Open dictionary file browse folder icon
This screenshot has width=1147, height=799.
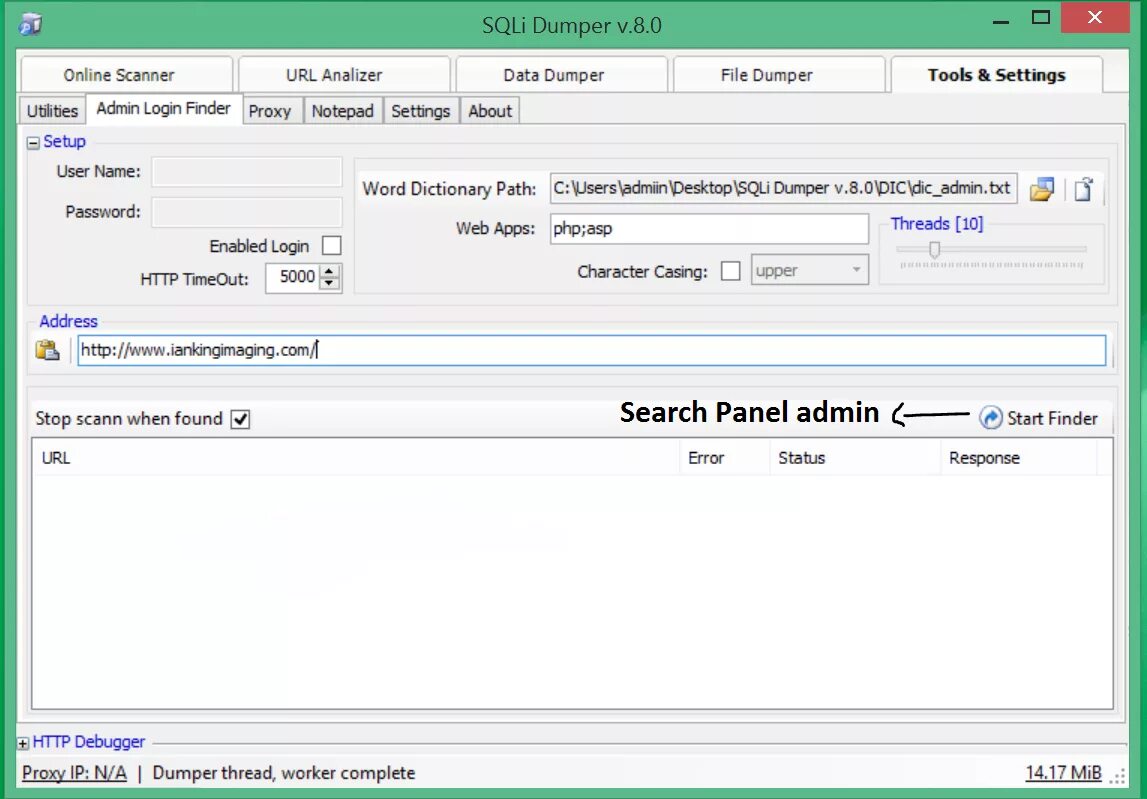pyautogui.click(x=1042, y=189)
